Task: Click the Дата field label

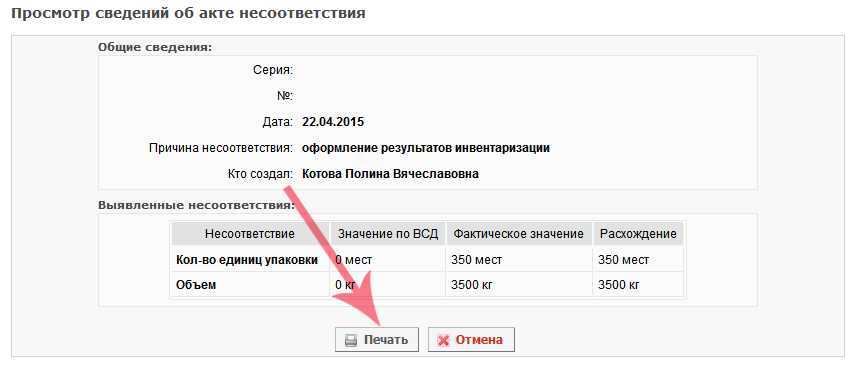Action: pos(278,122)
